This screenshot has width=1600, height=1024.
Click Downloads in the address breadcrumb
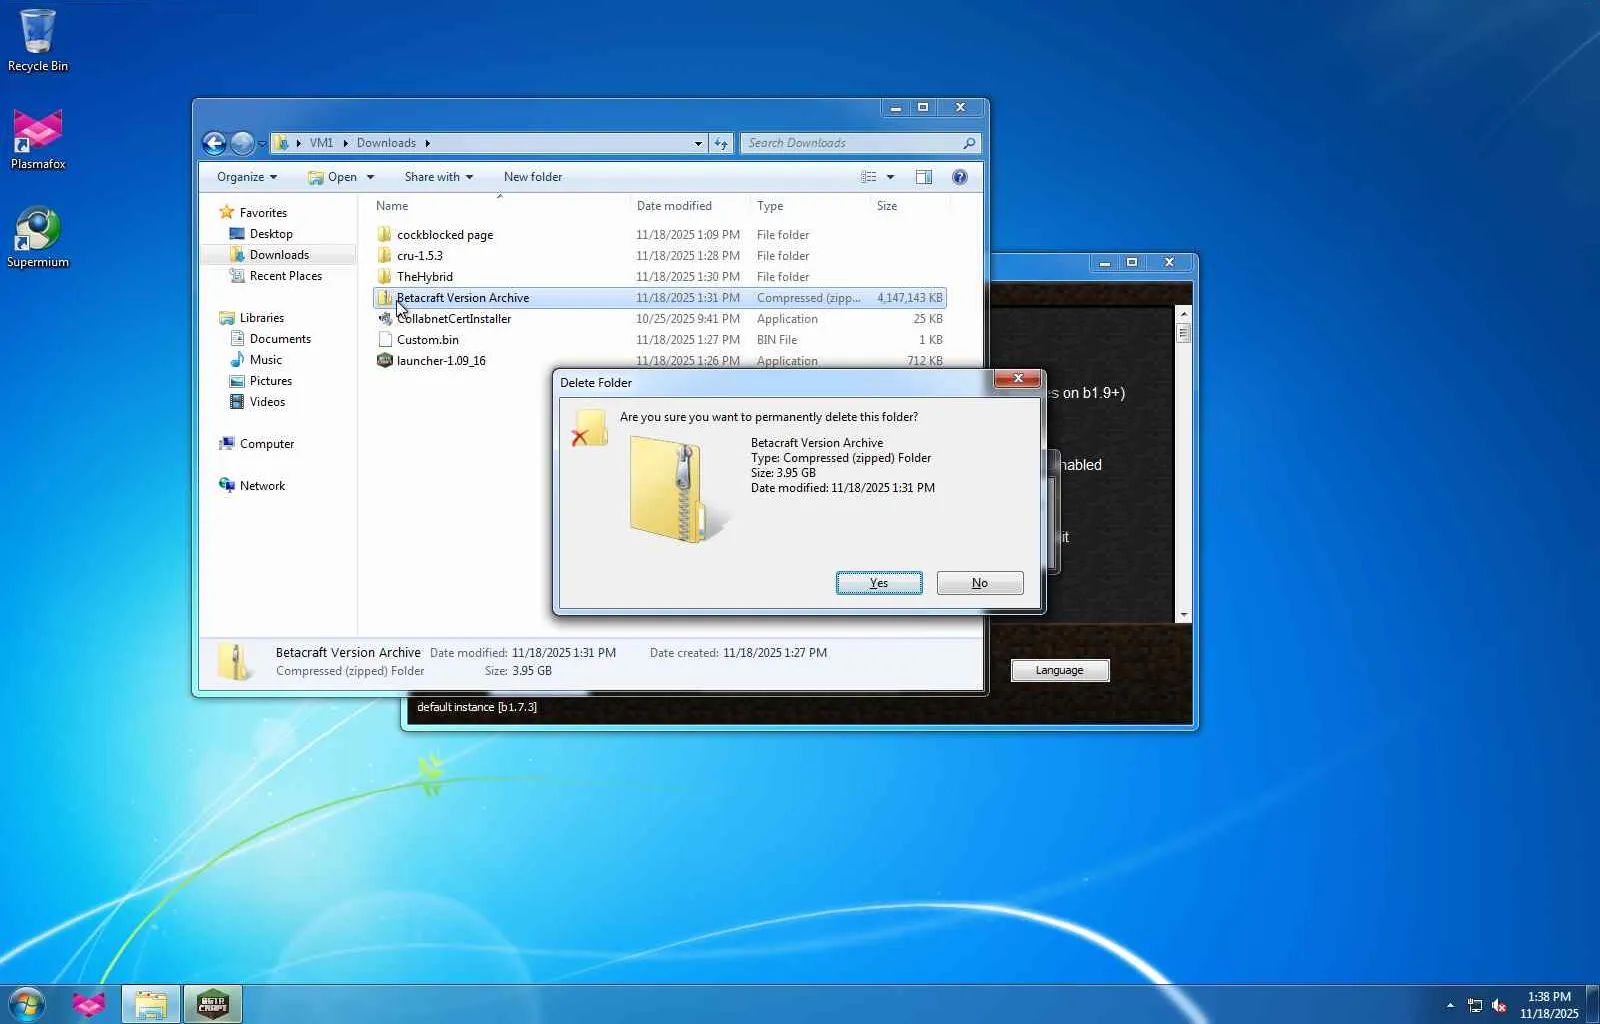386,143
